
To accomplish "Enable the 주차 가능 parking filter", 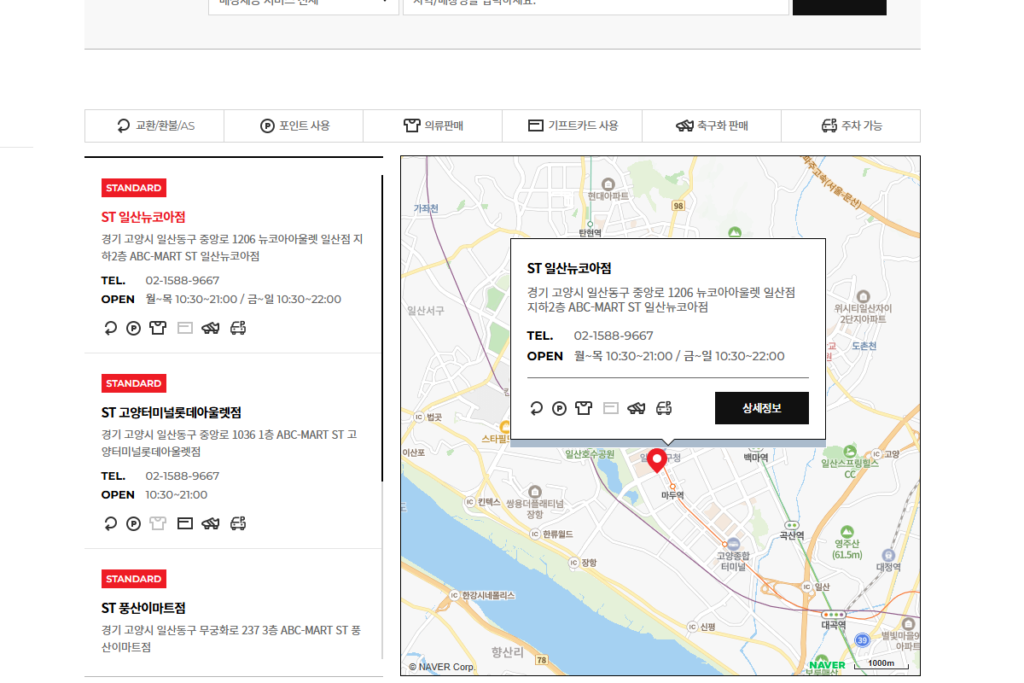I will (x=850, y=125).
